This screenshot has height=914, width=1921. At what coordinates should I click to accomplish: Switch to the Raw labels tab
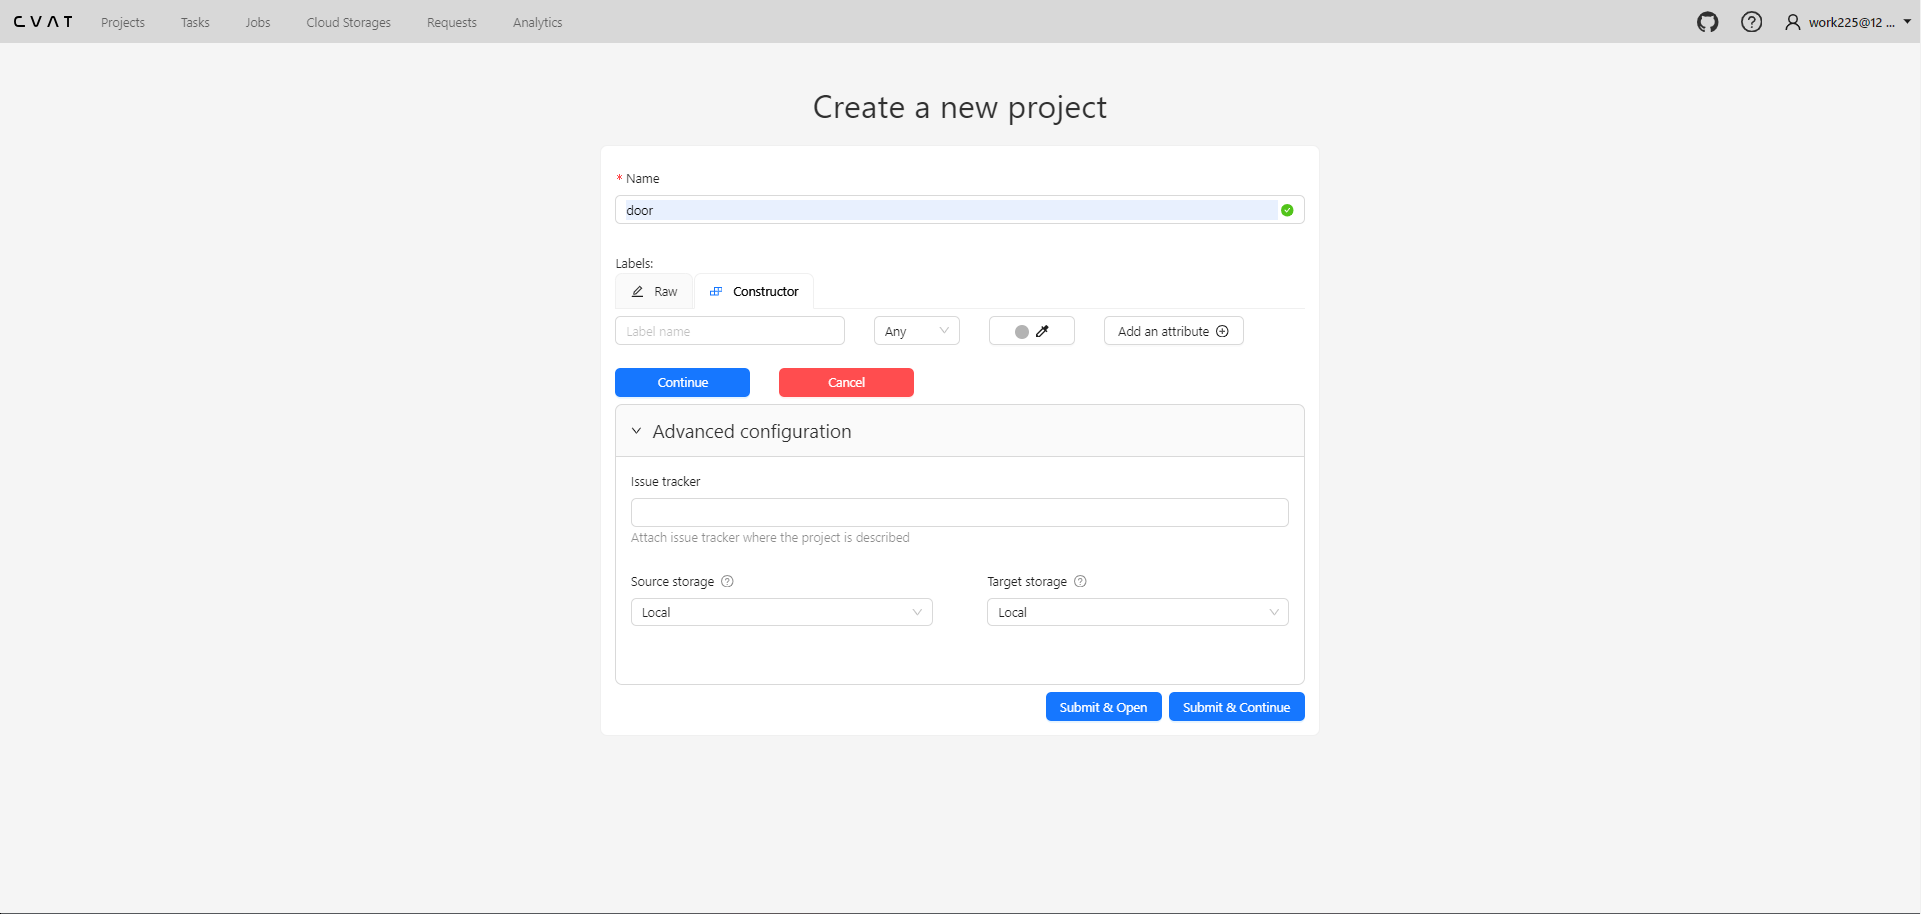click(x=654, y=291)
